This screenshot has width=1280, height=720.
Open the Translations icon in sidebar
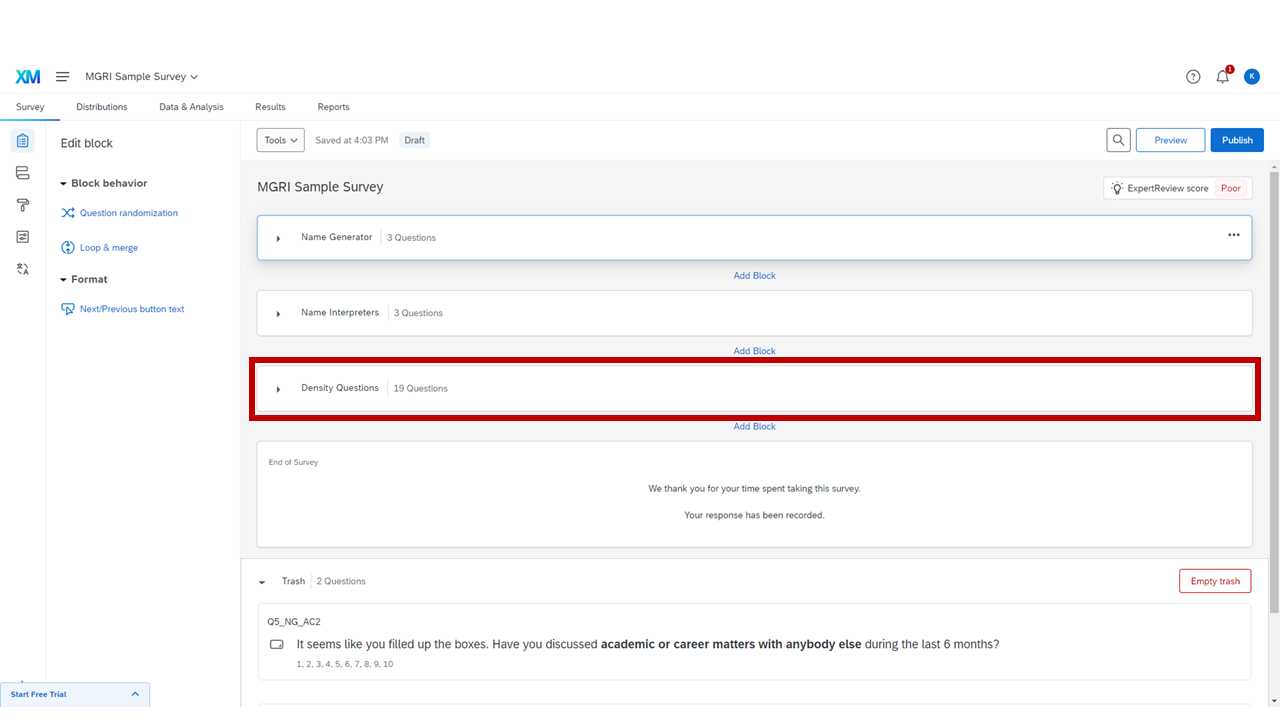[x=23, y=269]
